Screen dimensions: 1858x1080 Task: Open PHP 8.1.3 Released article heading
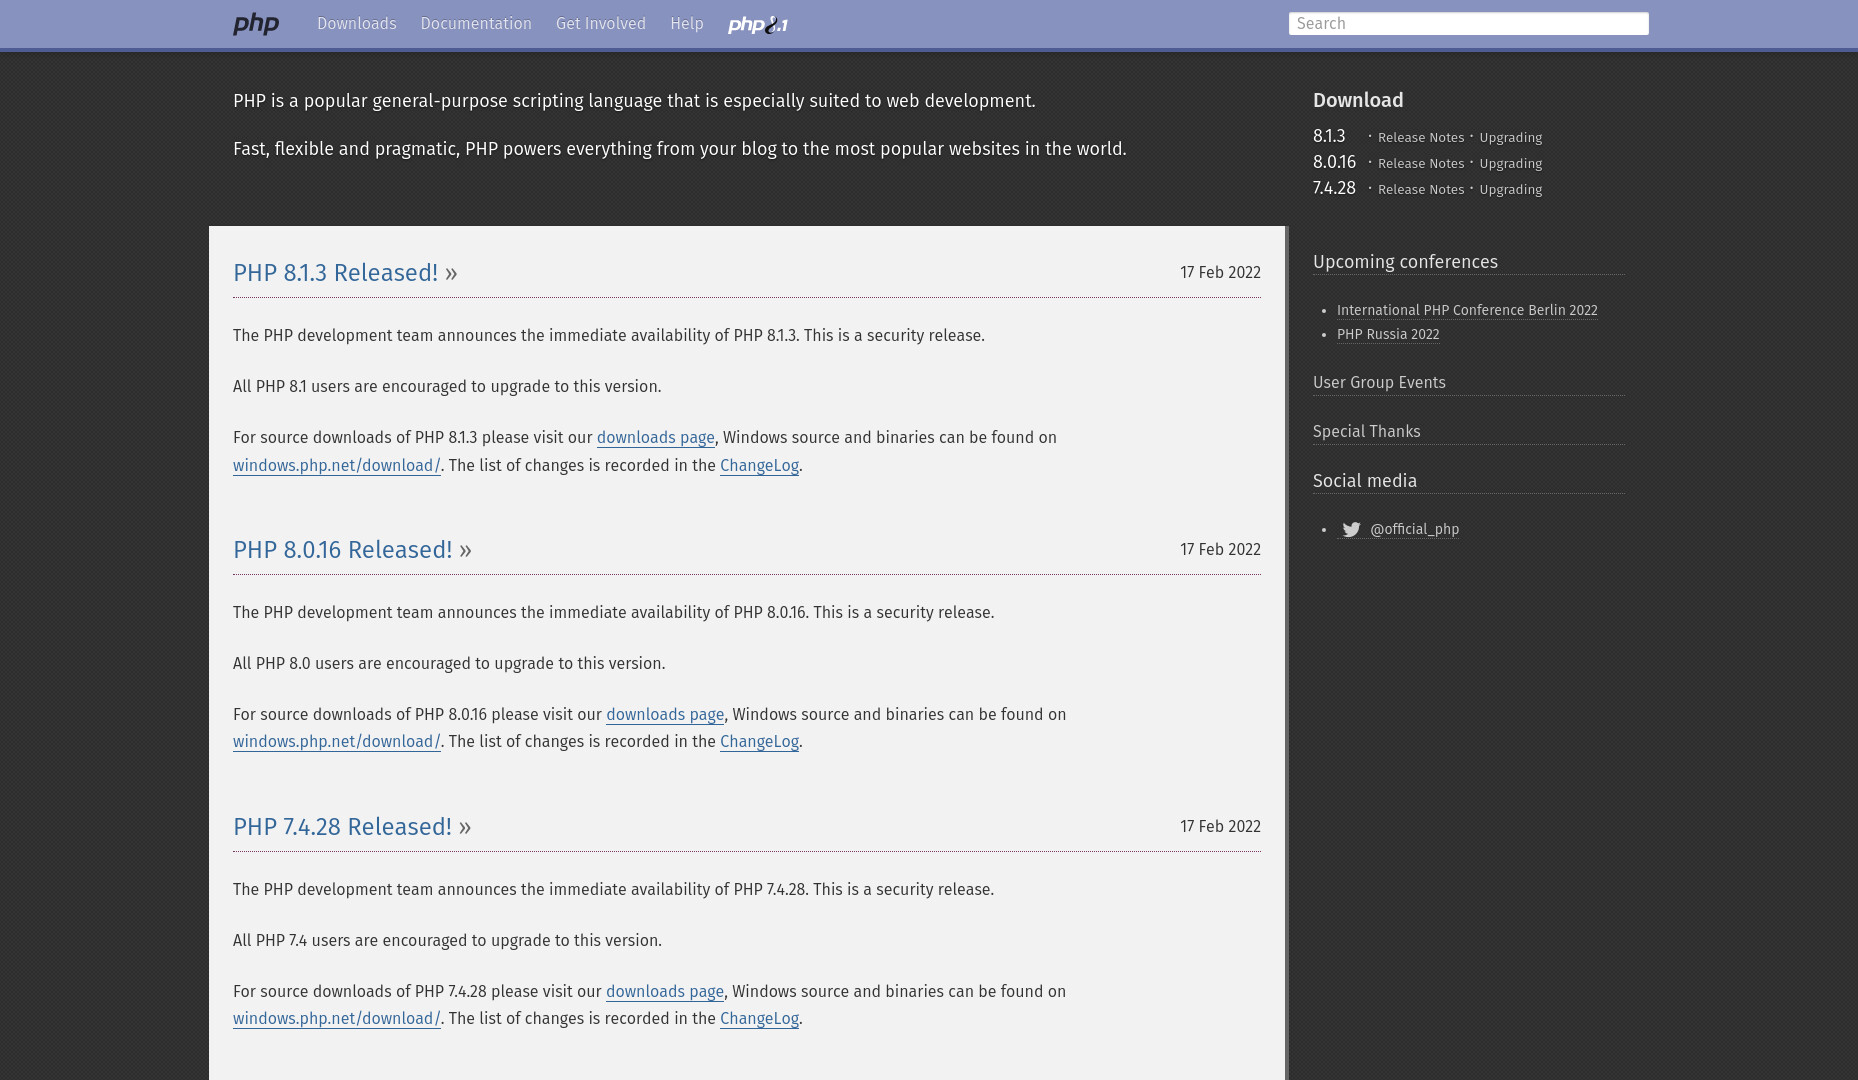coord(335,273)
